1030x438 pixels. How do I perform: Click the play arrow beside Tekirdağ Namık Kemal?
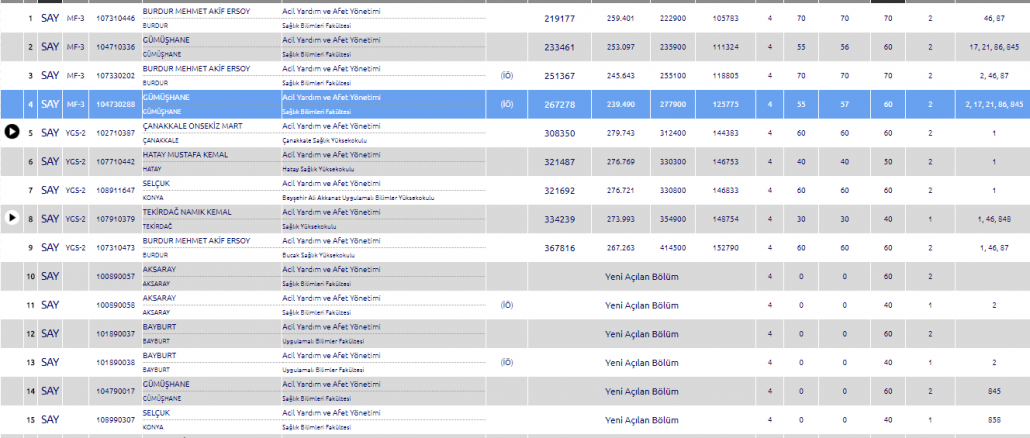click(x=13, y=217)
